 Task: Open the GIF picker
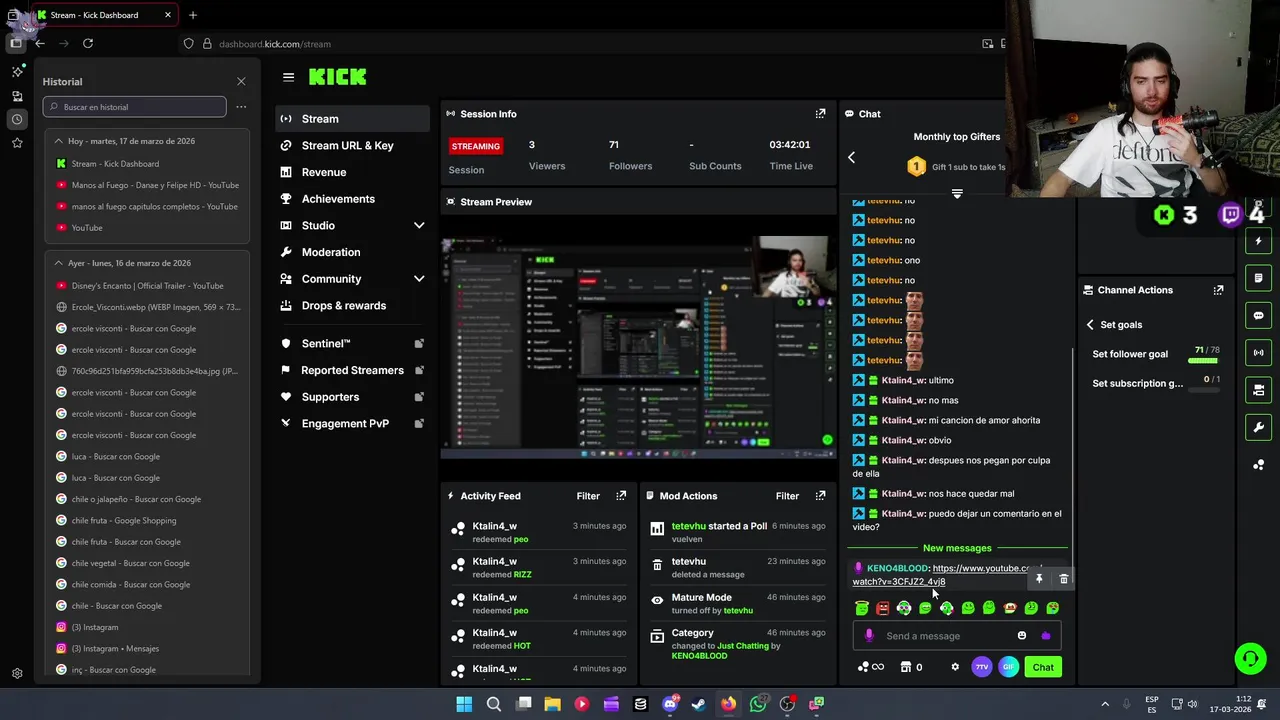[x=1008, y=667]
